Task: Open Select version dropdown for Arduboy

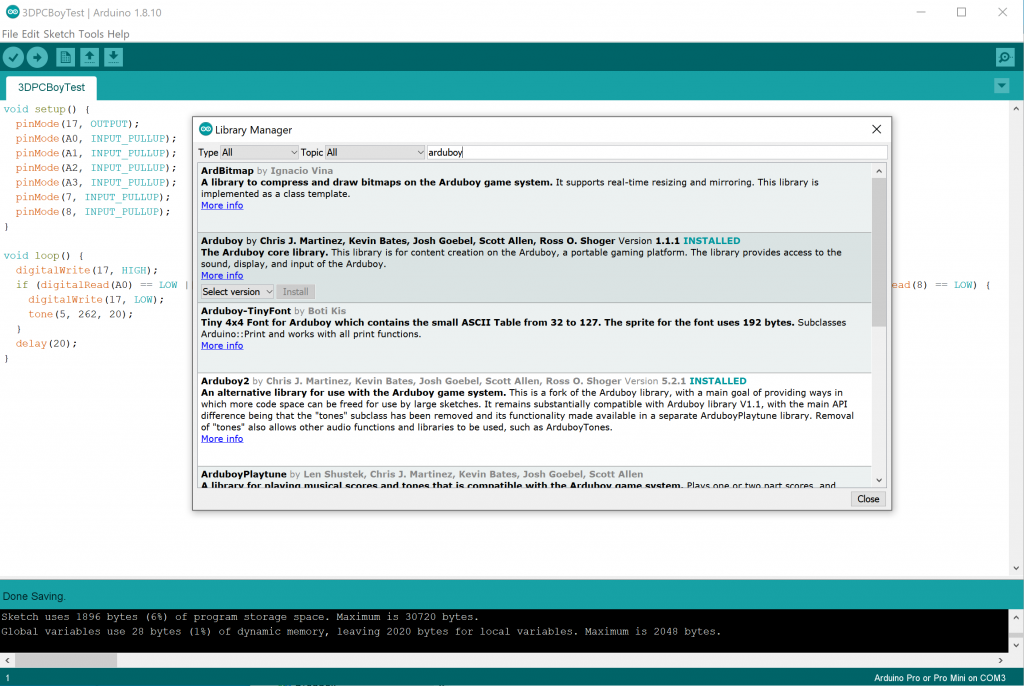Action: (237, 291)
